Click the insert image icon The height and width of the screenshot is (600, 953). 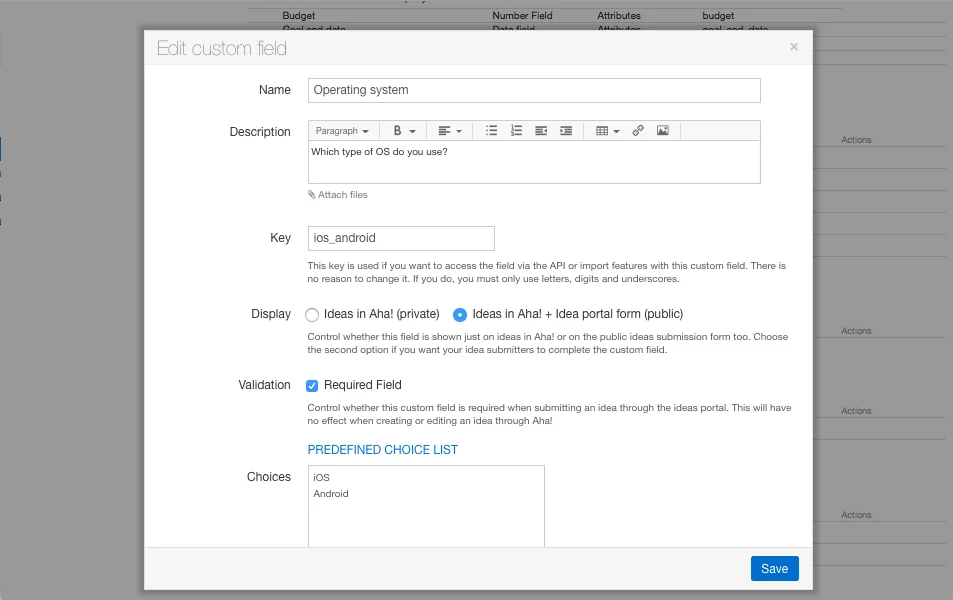(662, 131)
